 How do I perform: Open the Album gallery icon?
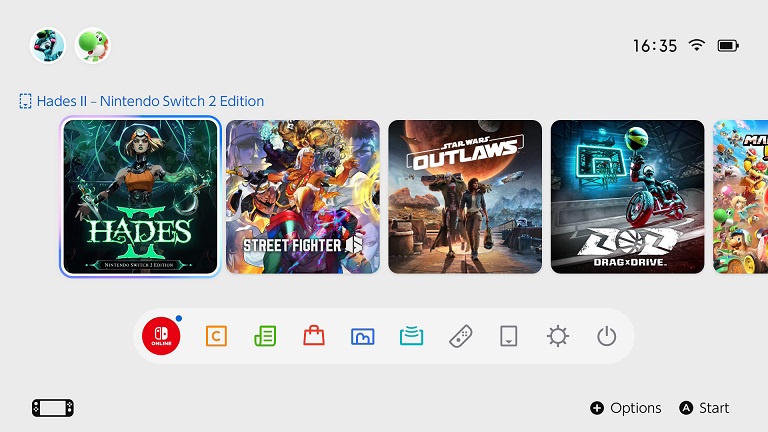pyautogui.click(x=362, y=336)
